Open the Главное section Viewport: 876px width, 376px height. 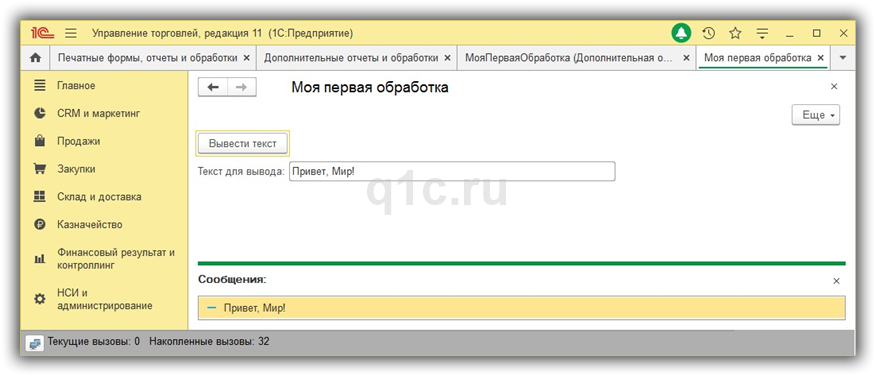(76, 85)
